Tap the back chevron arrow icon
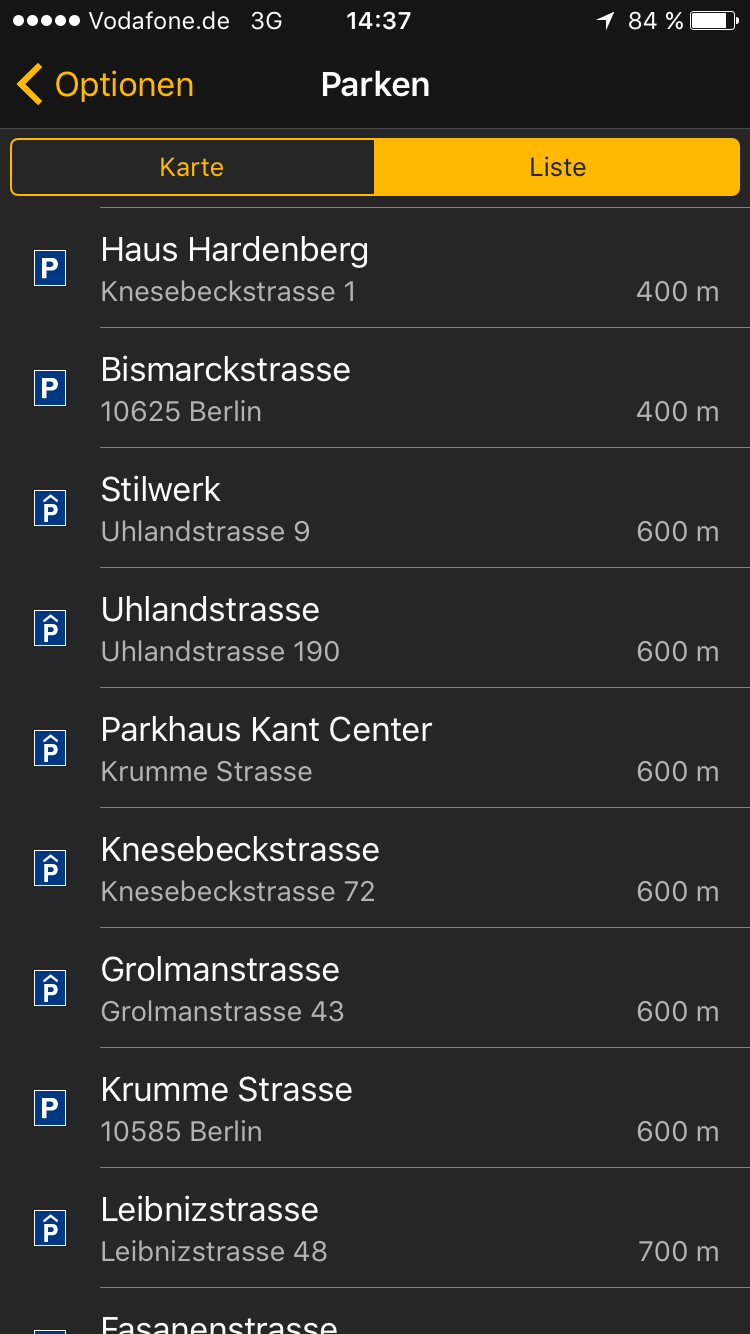750x1334 pixels. (30, 85)
